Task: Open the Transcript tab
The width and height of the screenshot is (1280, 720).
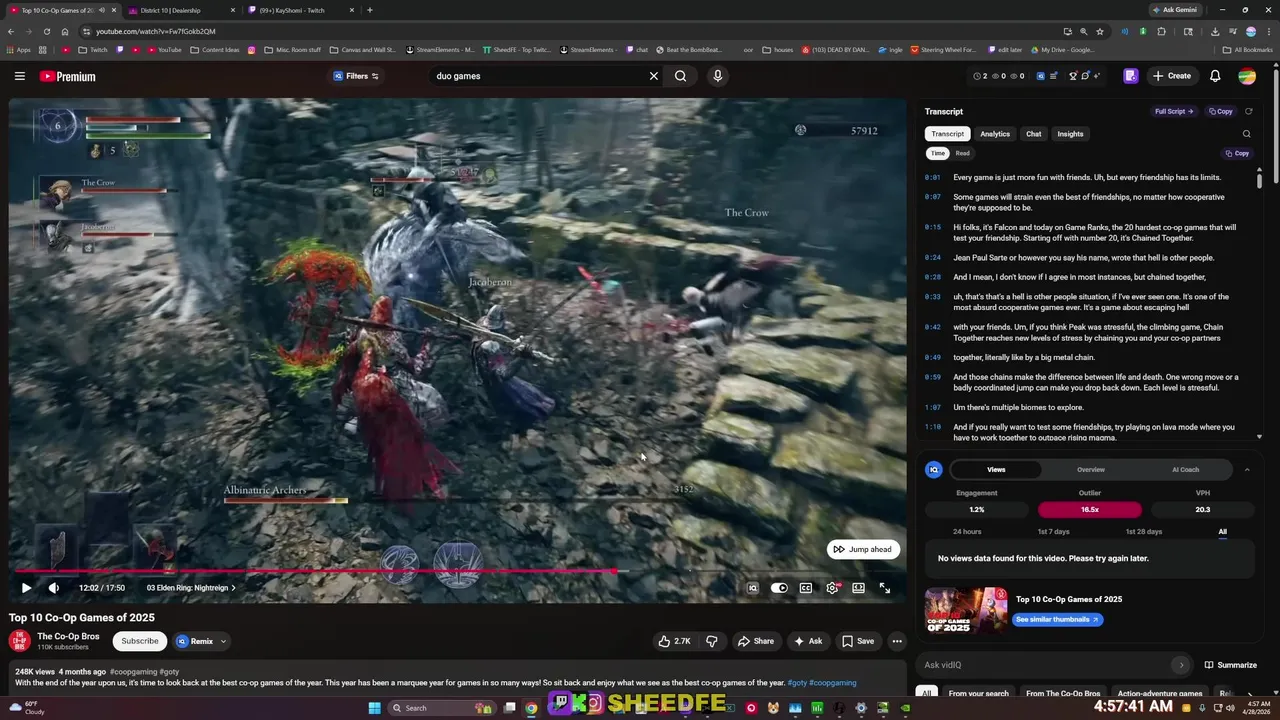Action: (947, 134)
